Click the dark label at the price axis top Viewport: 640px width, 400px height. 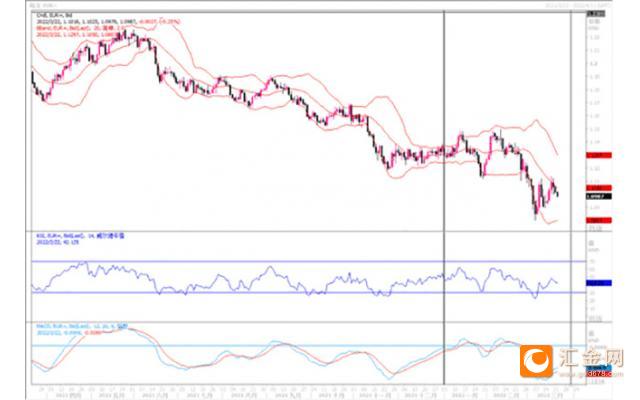[596, 14]
